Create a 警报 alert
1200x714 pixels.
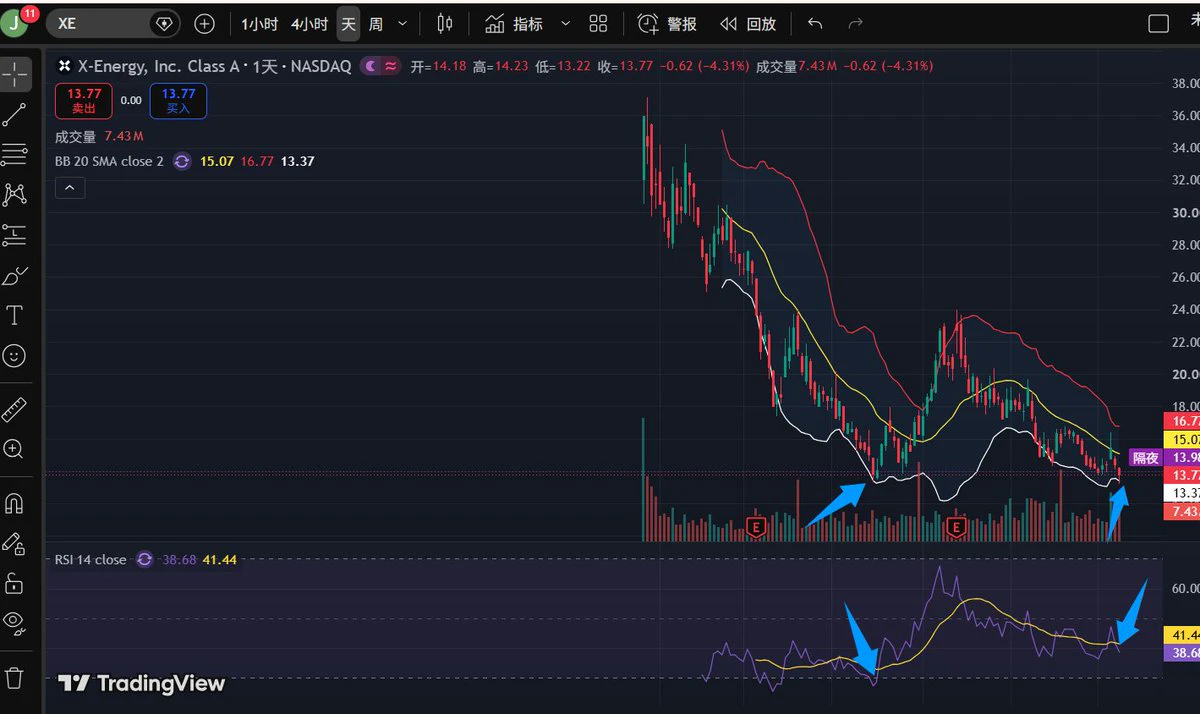pos(667,23)
